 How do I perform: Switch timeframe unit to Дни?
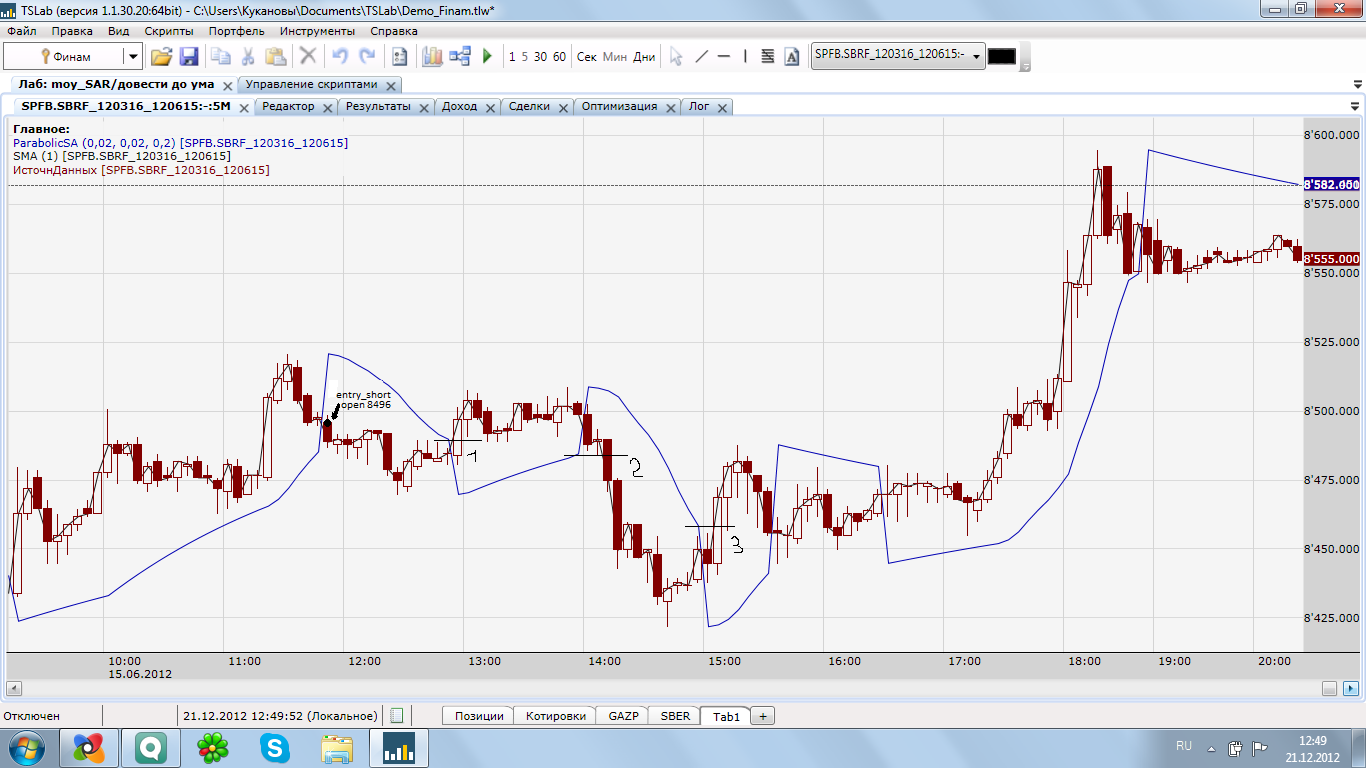pos(644,57)
